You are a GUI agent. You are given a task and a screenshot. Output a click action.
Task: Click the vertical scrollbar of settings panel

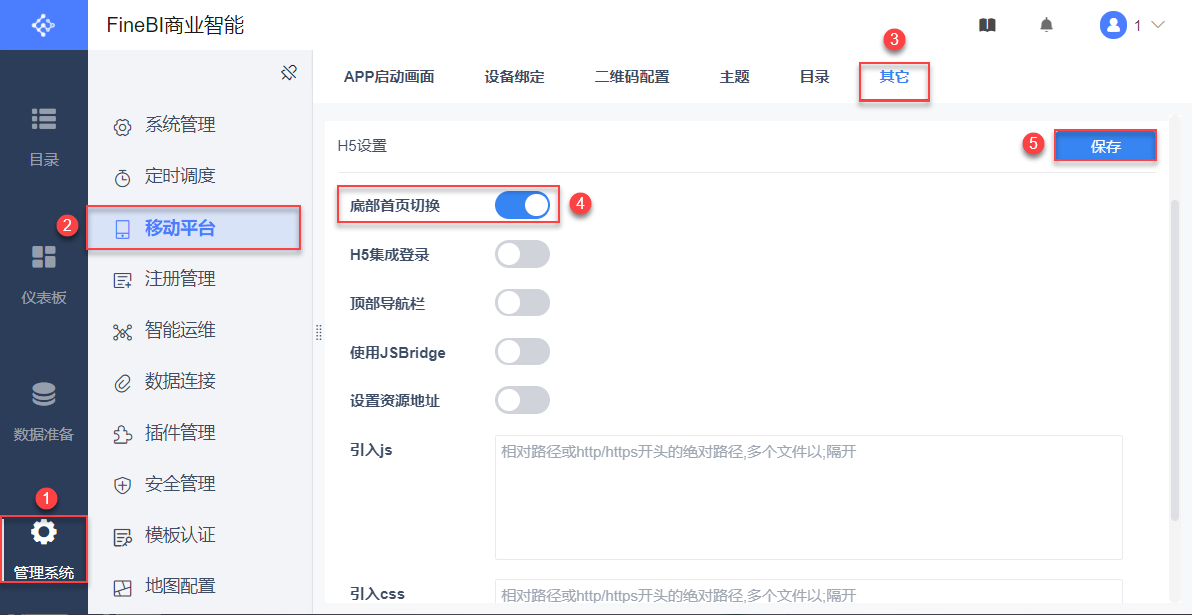1175,360
